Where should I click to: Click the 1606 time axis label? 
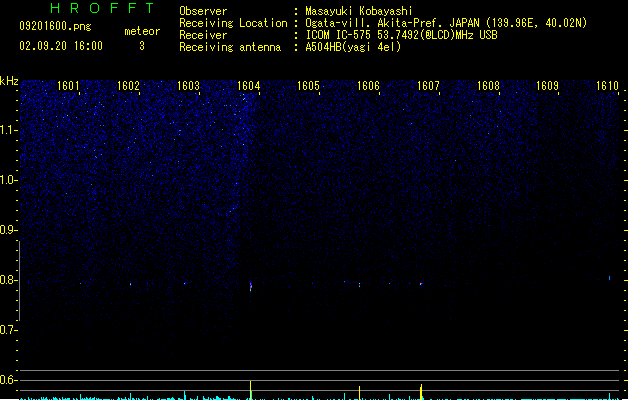tap(368, 85)
